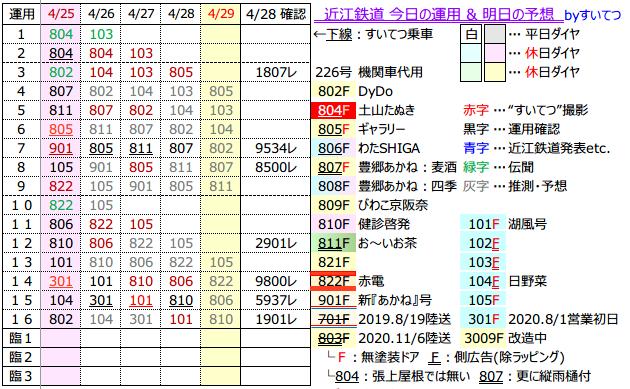Select the 9534レ confirmation cell
Screen dimensions: 630x389
pyautogui.click(x=276, y=148)
